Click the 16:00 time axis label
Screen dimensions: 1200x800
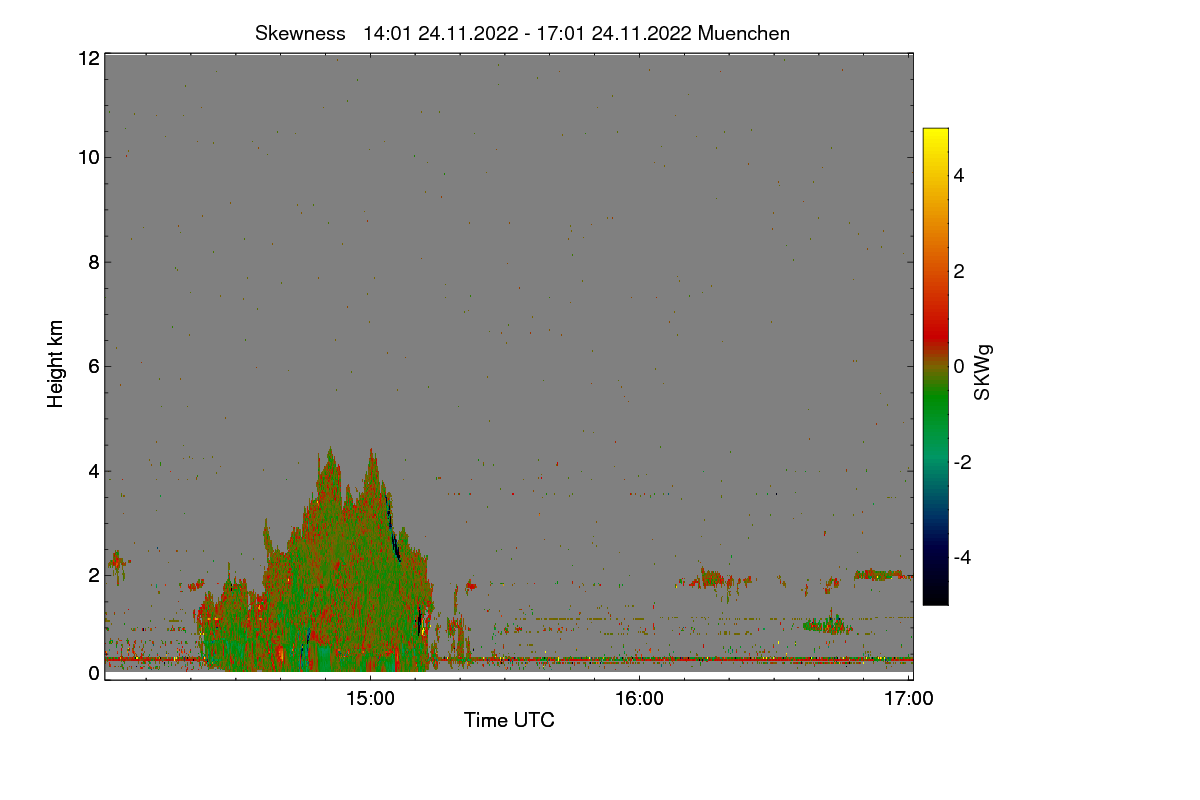pos(639,700)
